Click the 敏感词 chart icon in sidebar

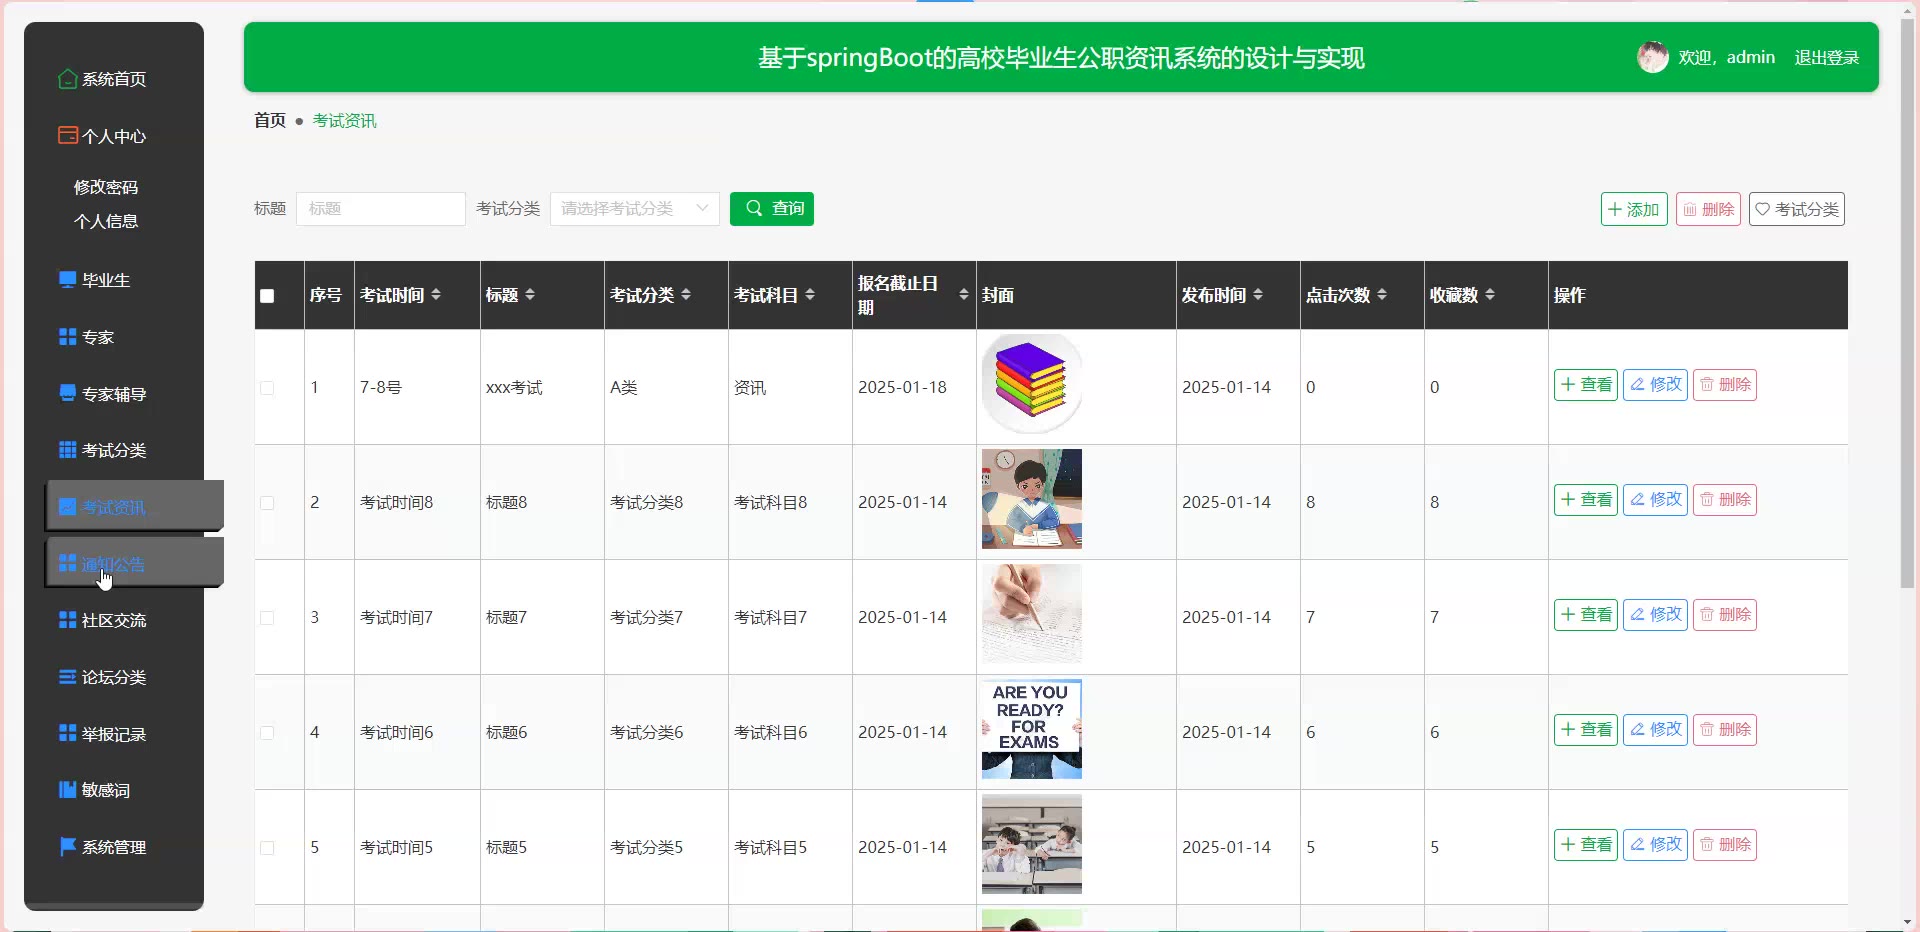coord(67,790)
